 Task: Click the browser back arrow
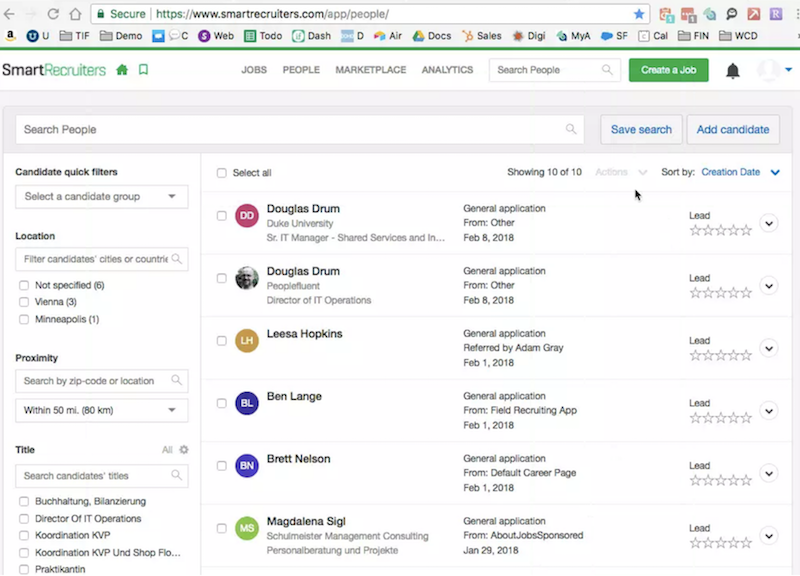tap(9, 14)
